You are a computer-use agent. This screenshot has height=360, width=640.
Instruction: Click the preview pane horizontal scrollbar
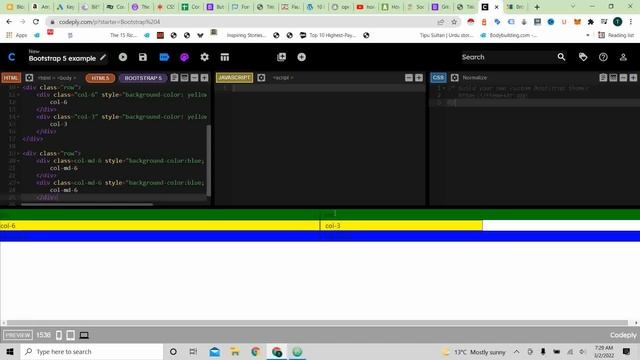[317, 322]
